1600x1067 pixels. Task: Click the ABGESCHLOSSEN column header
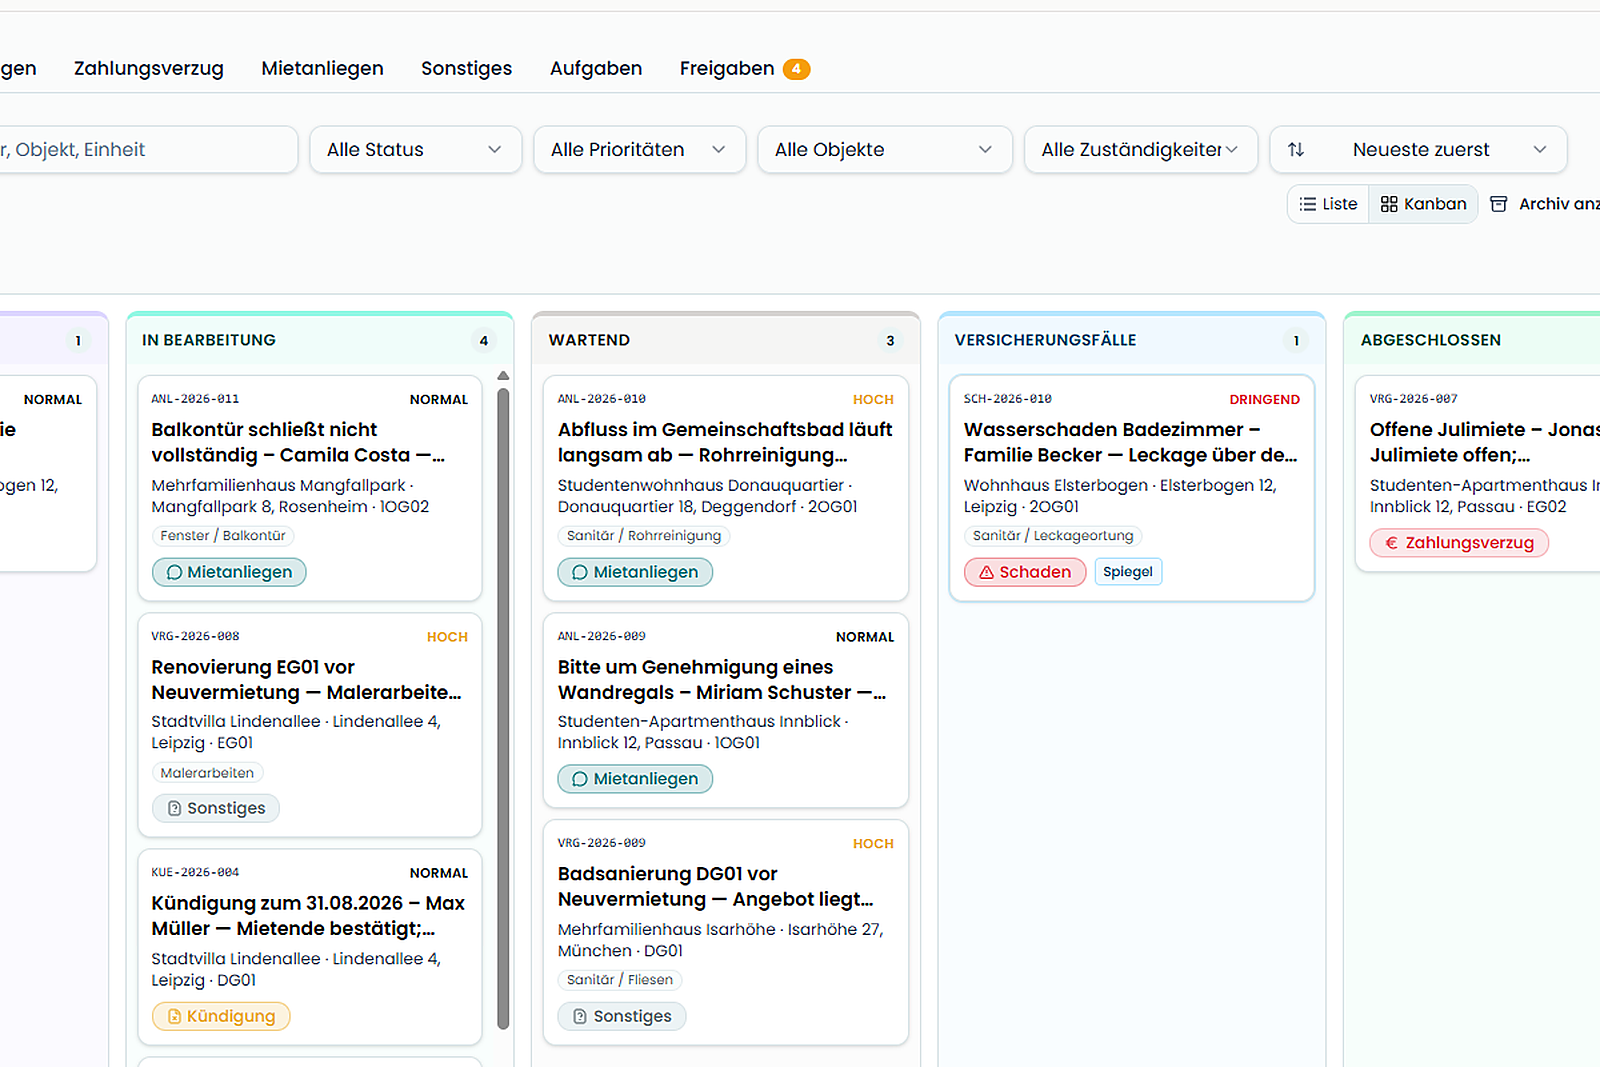pos(1431,340)
